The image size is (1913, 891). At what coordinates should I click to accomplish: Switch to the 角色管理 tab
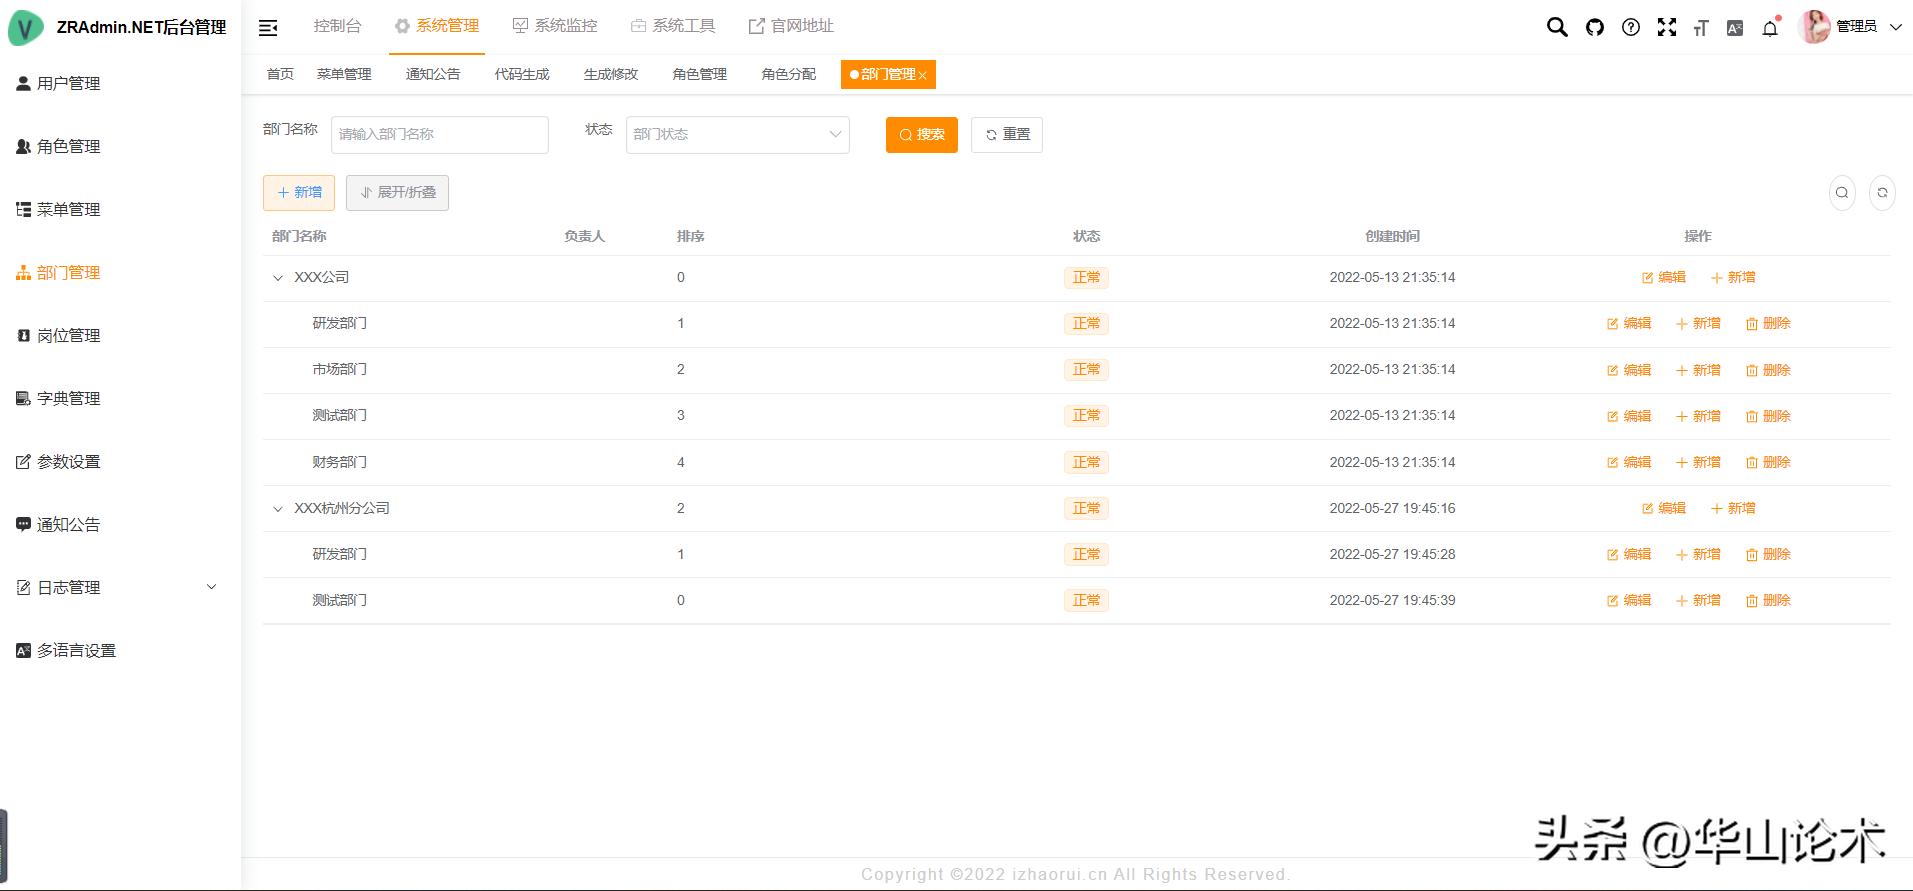coord(699,74)
